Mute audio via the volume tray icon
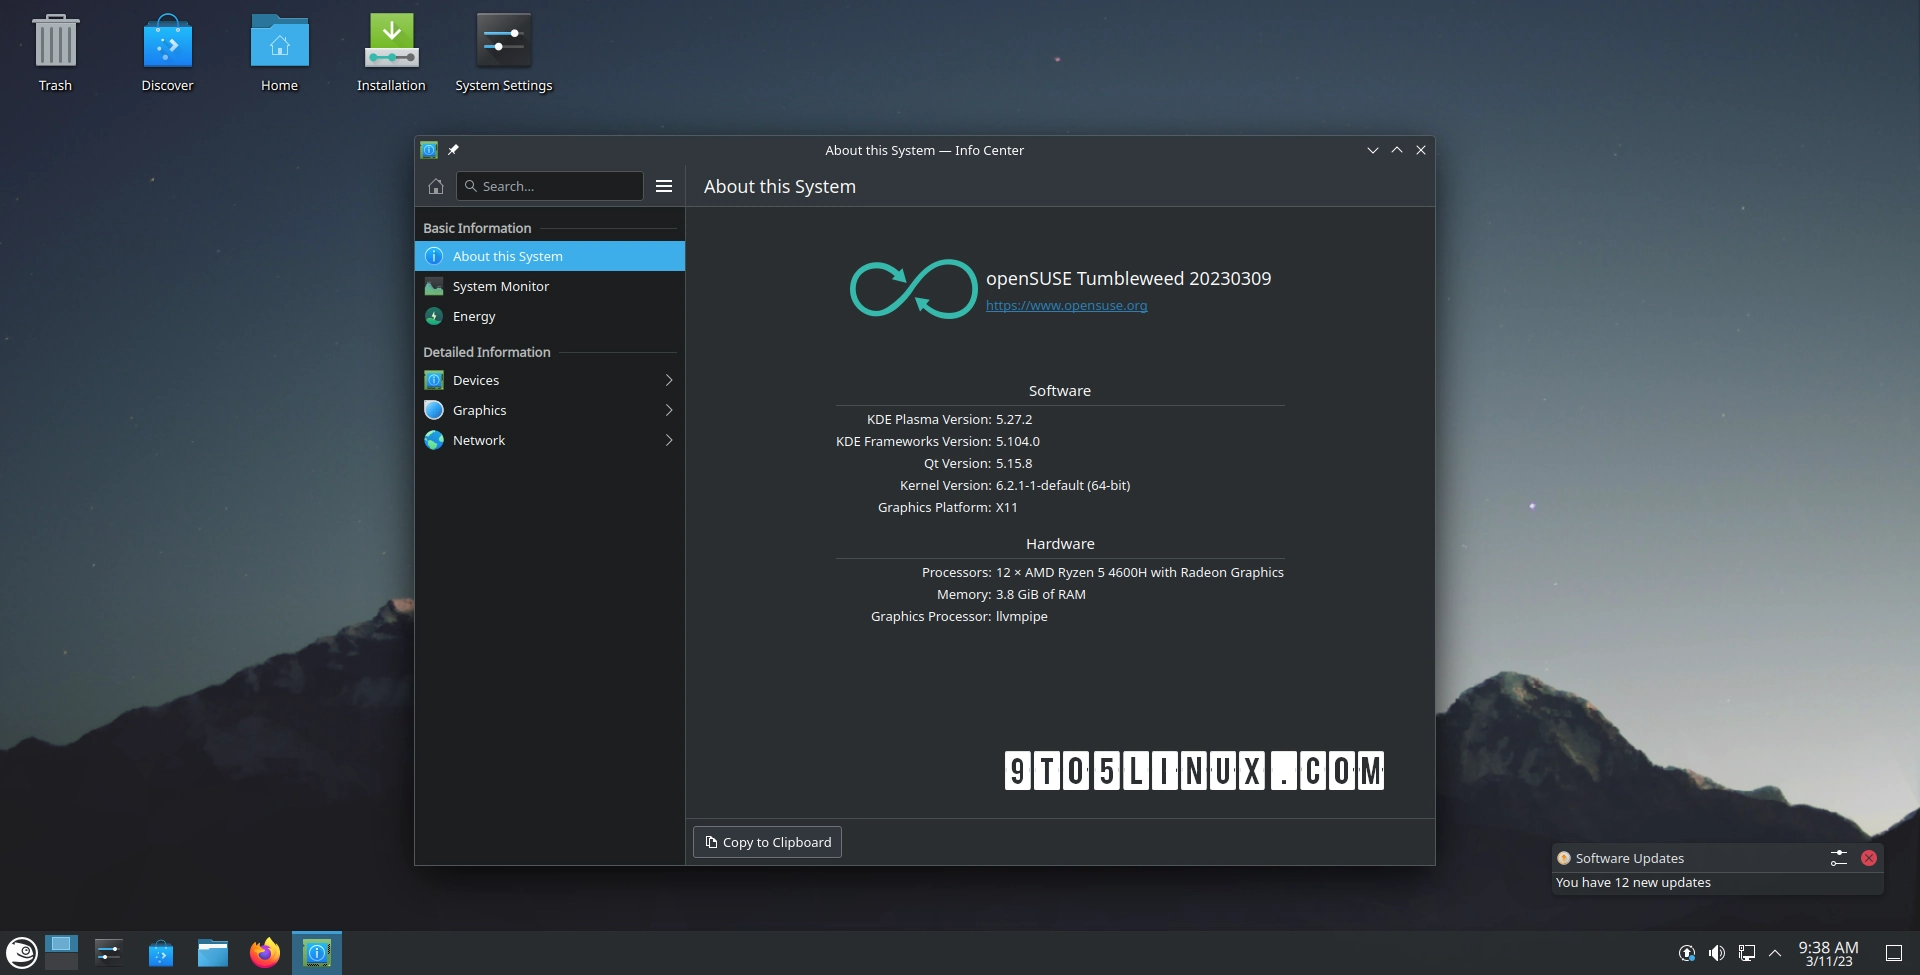 (1717, 952)
